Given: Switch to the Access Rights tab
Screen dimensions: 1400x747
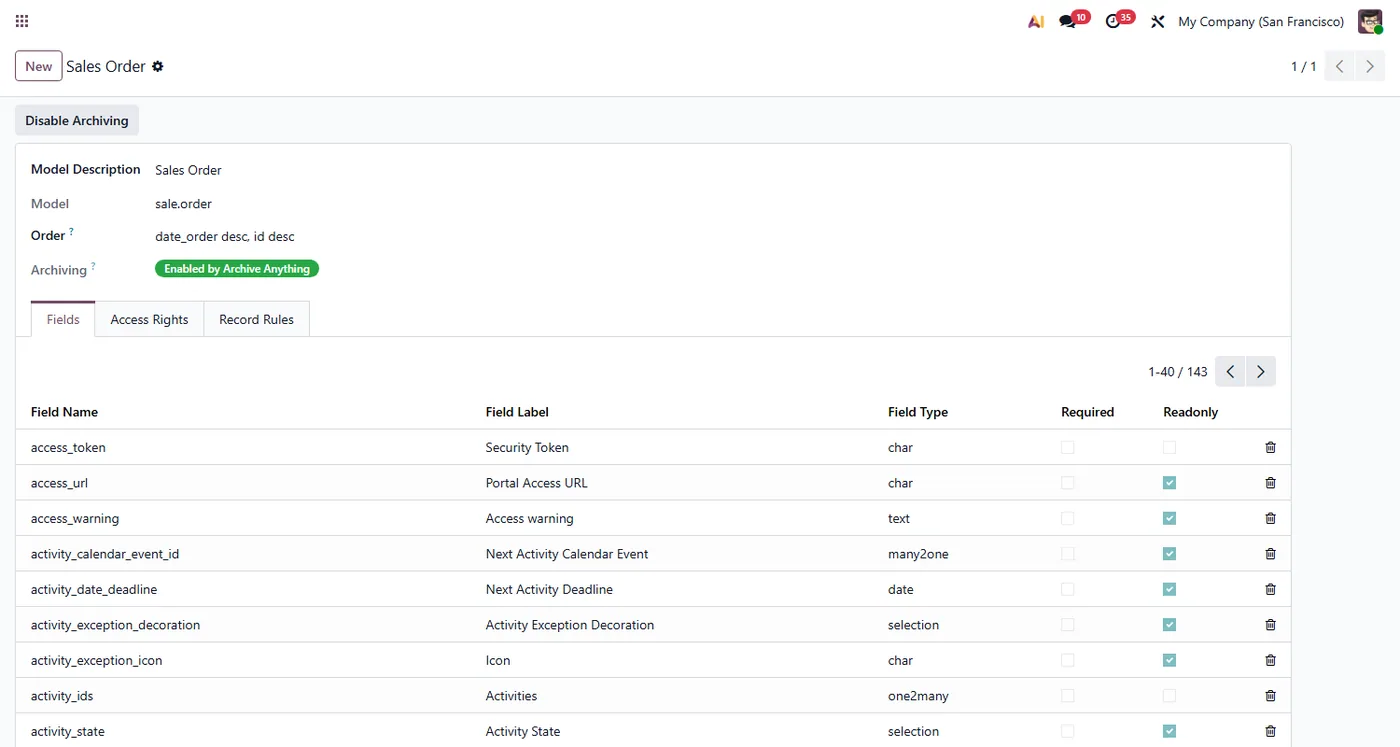Looking at the screenshot, I should [149, 320].
